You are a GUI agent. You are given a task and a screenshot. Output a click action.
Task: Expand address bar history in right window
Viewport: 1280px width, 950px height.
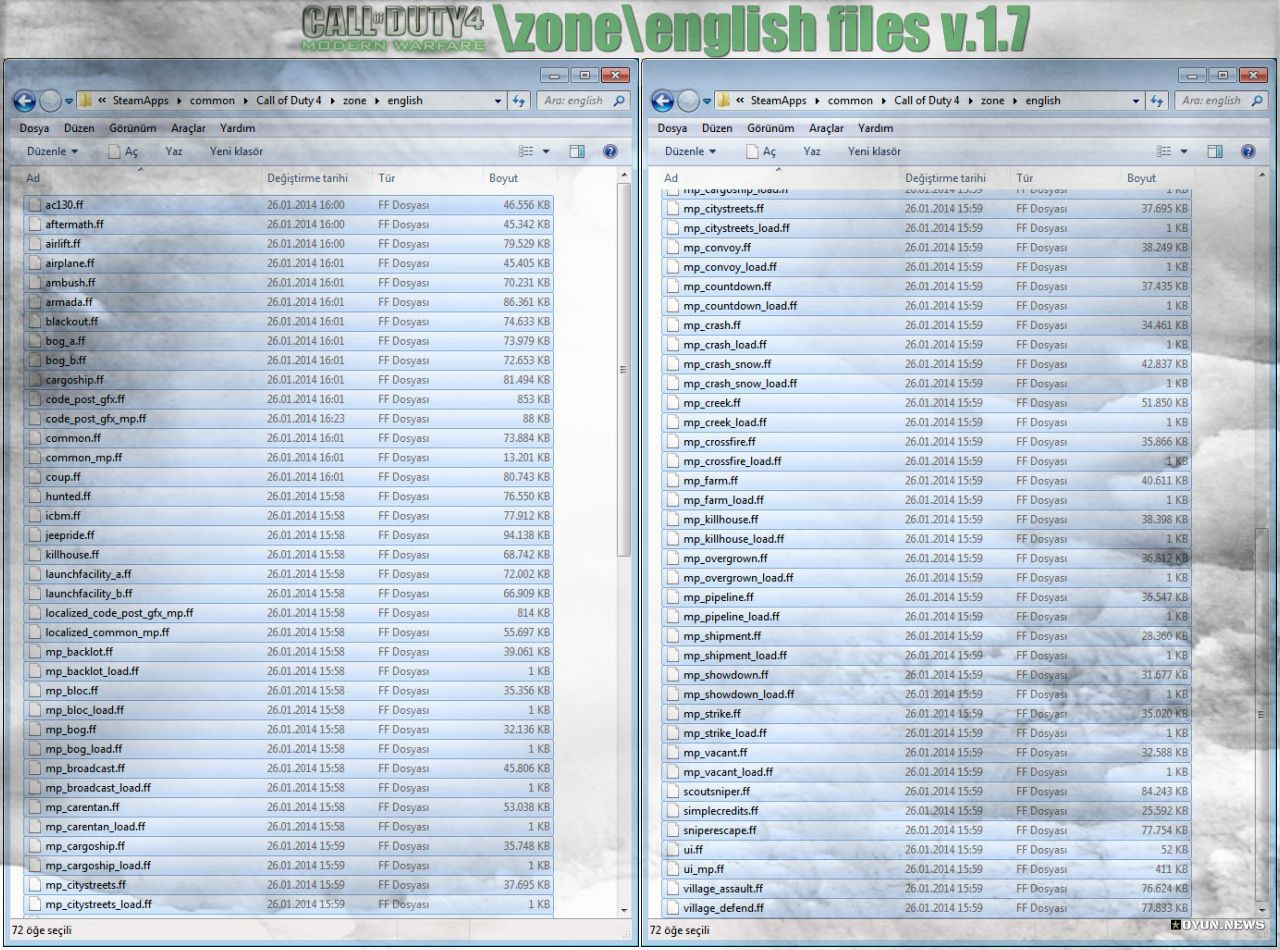point(1136,101)
